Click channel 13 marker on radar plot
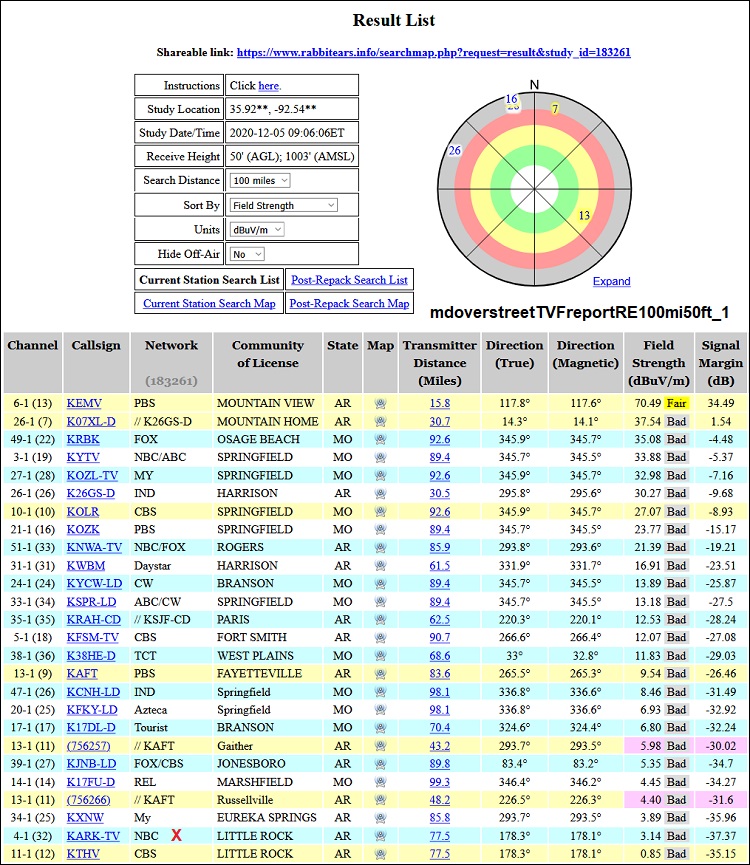This screenshot has width=750, height=865. pyautogui.click(x=584, y=215)
